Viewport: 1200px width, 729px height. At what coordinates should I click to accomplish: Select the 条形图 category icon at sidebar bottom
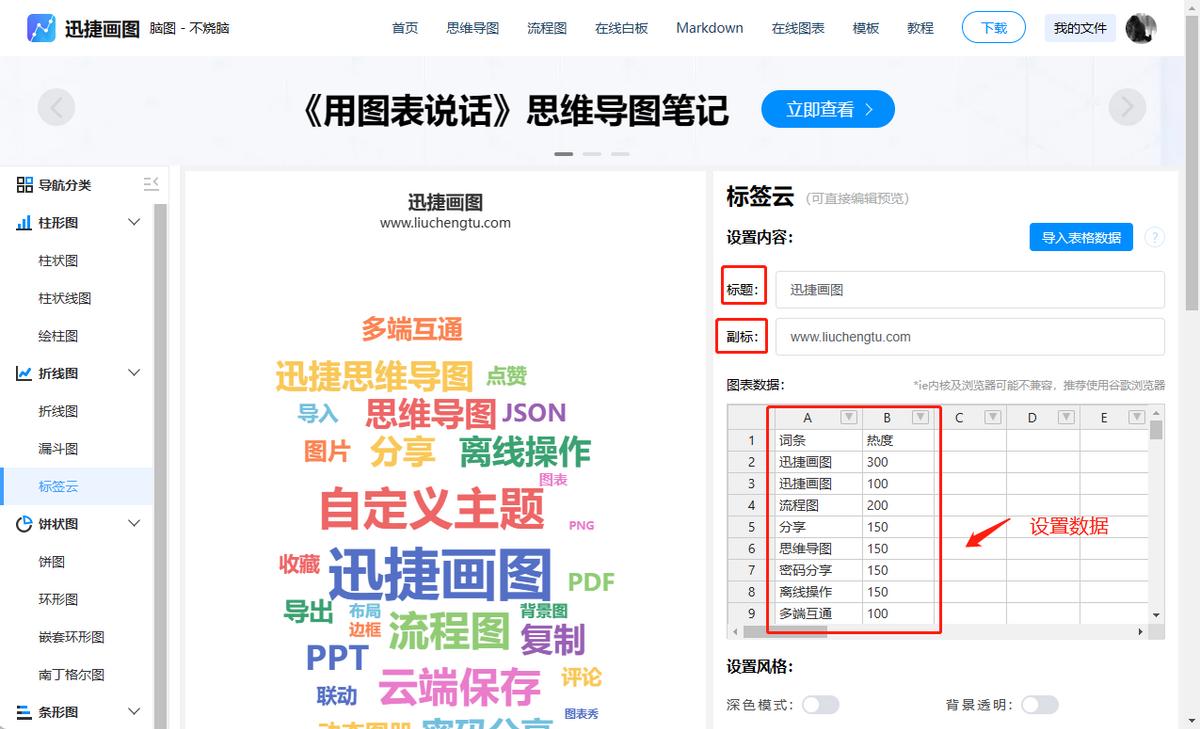pyautogui.click(x=27, y=711)
